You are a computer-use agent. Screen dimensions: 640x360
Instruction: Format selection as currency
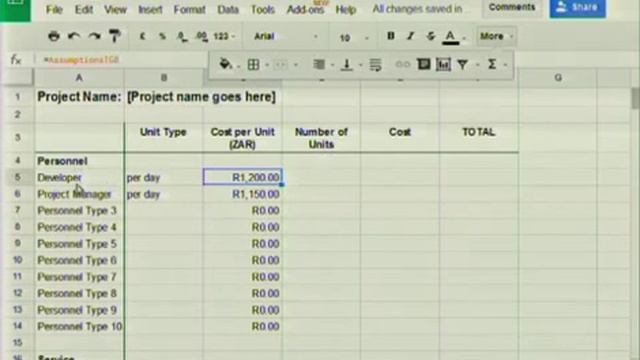tap(142, 36)
